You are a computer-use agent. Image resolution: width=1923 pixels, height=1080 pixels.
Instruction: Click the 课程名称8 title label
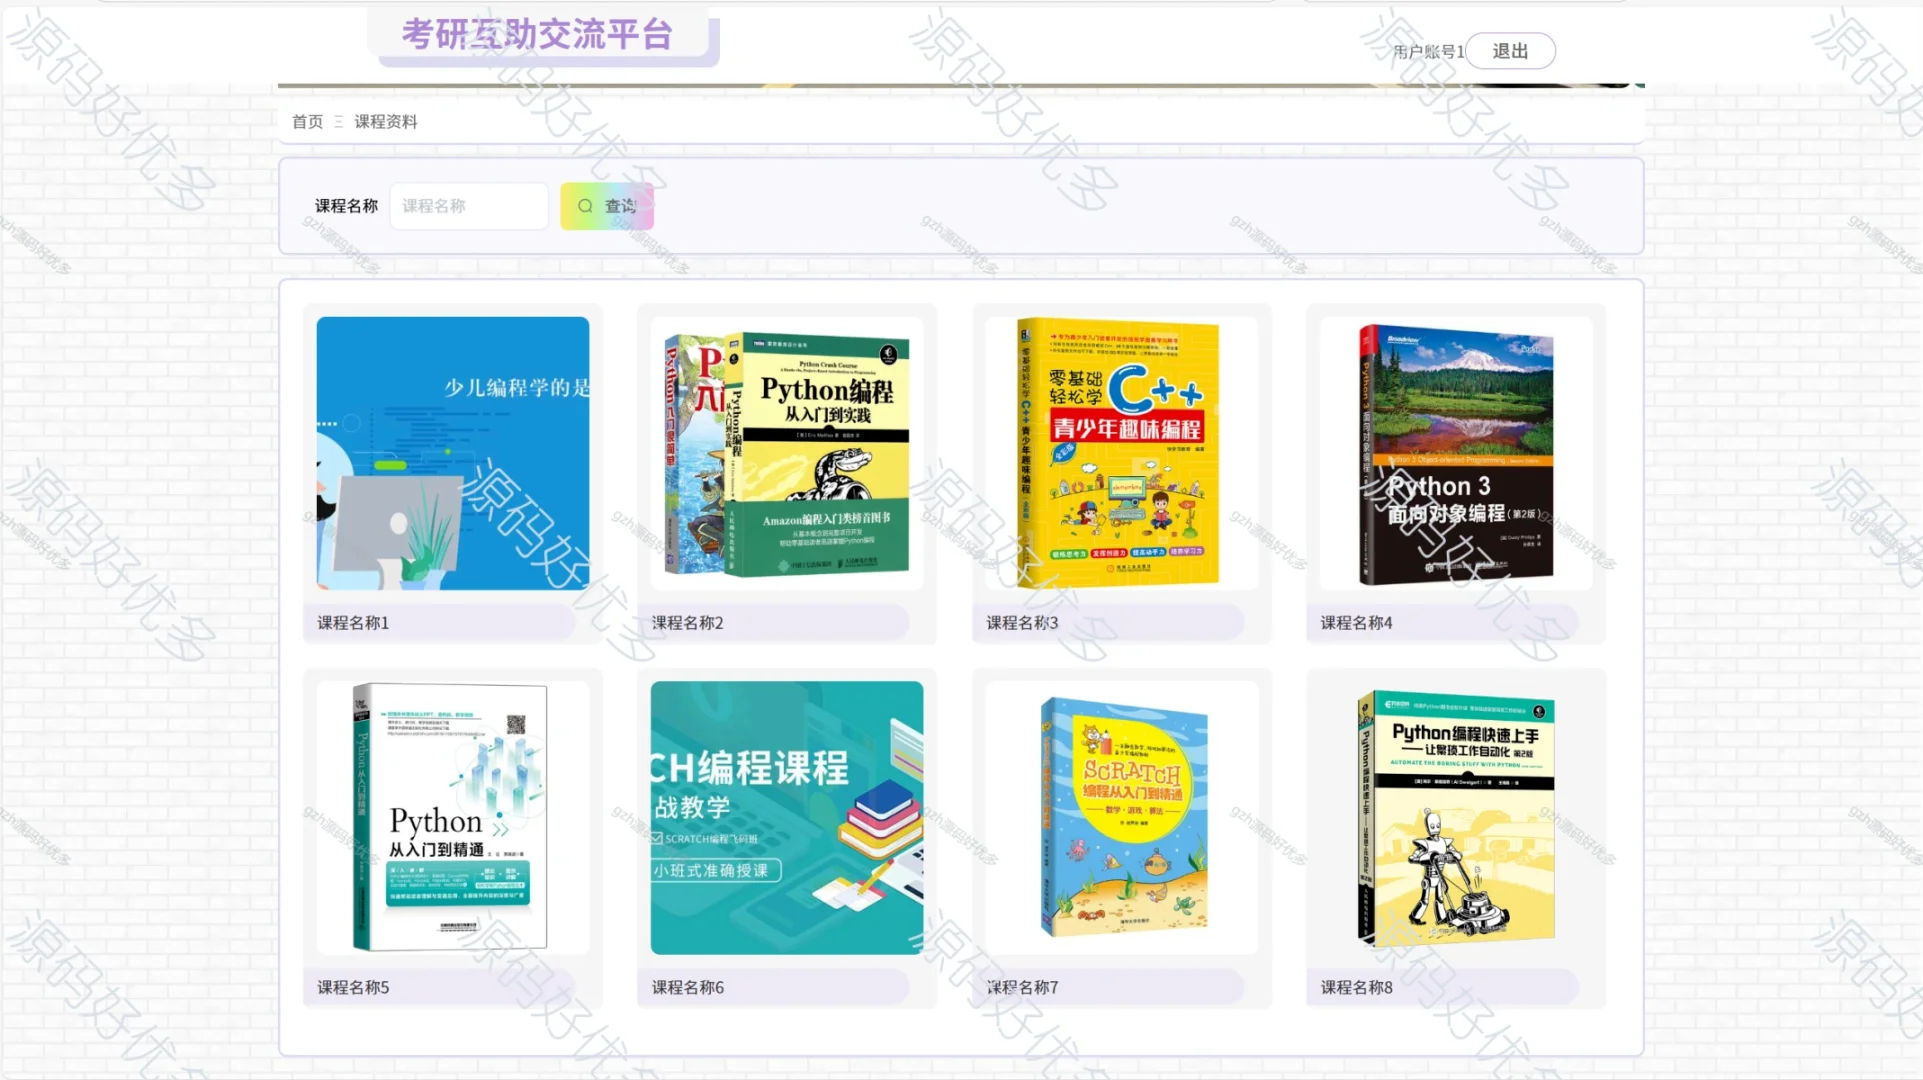point(1356,987)
